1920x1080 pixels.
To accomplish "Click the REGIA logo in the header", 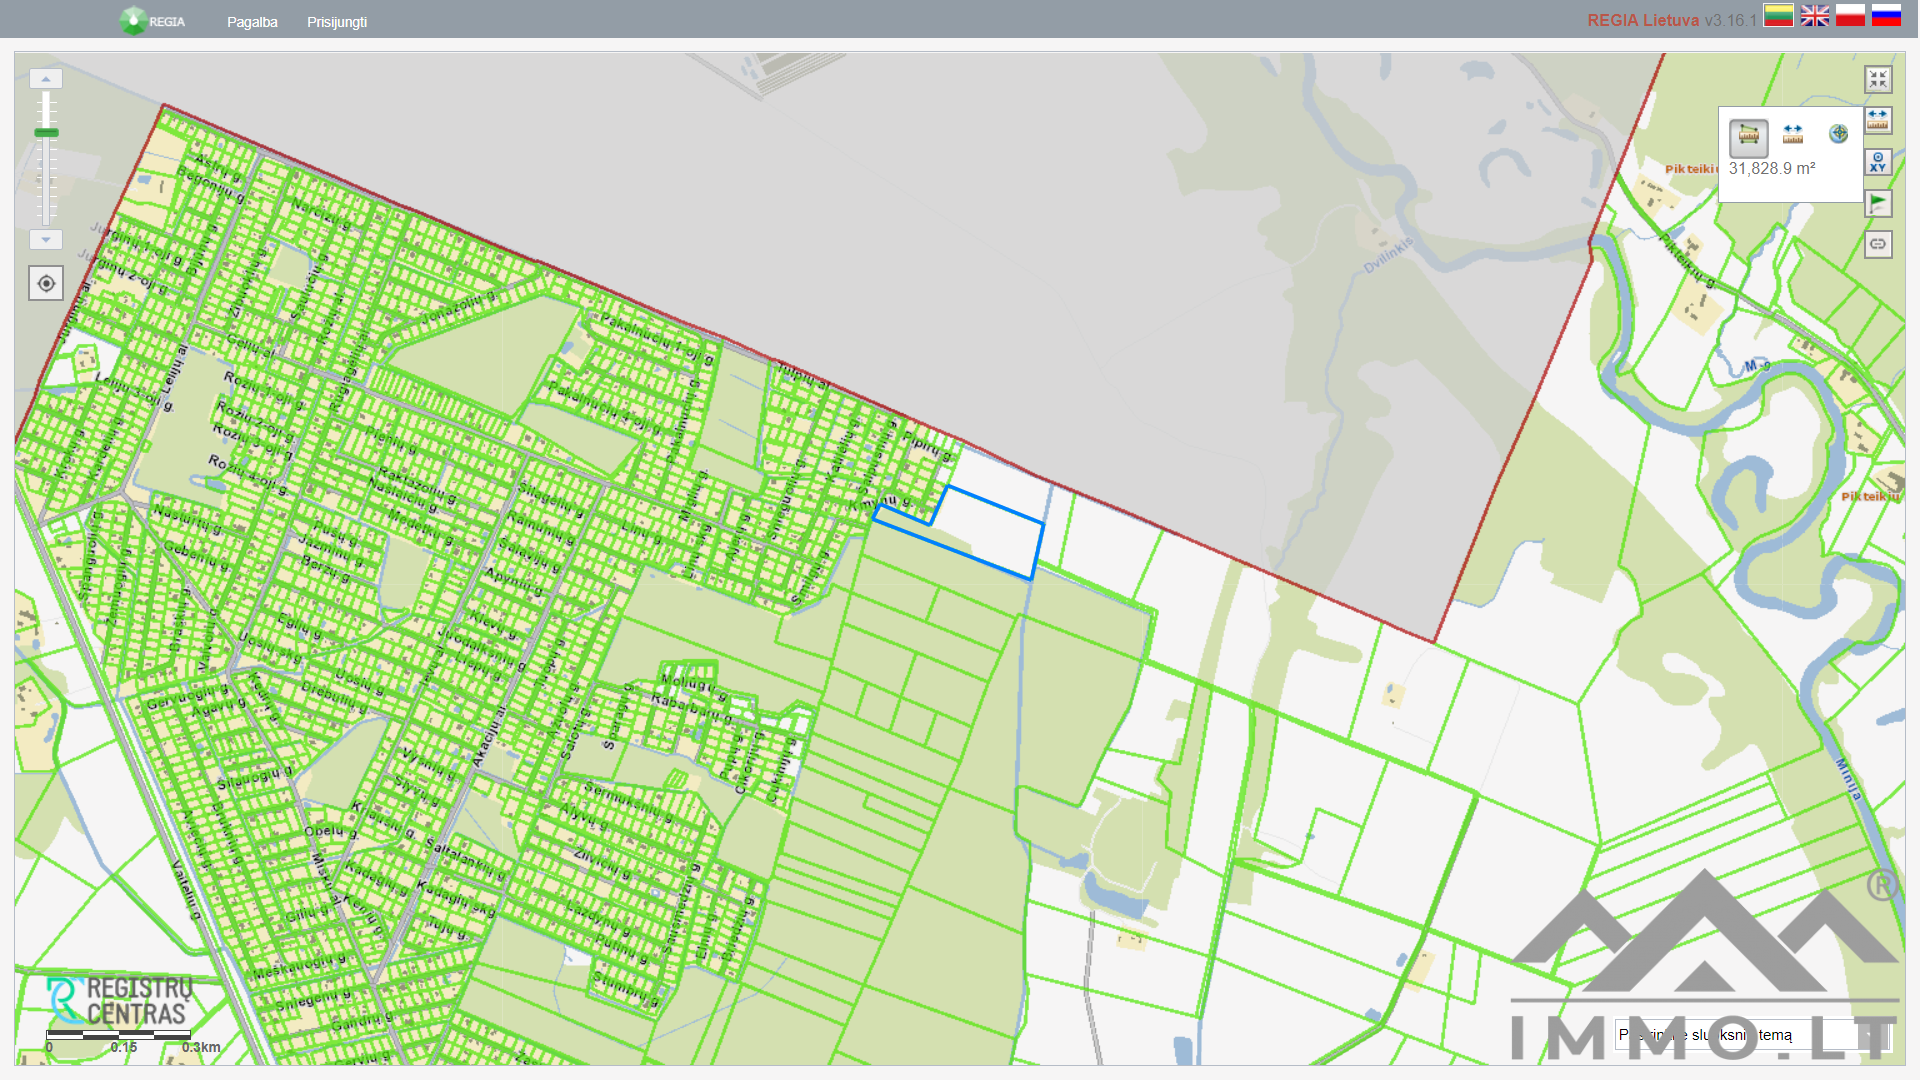I will point(152,21).
